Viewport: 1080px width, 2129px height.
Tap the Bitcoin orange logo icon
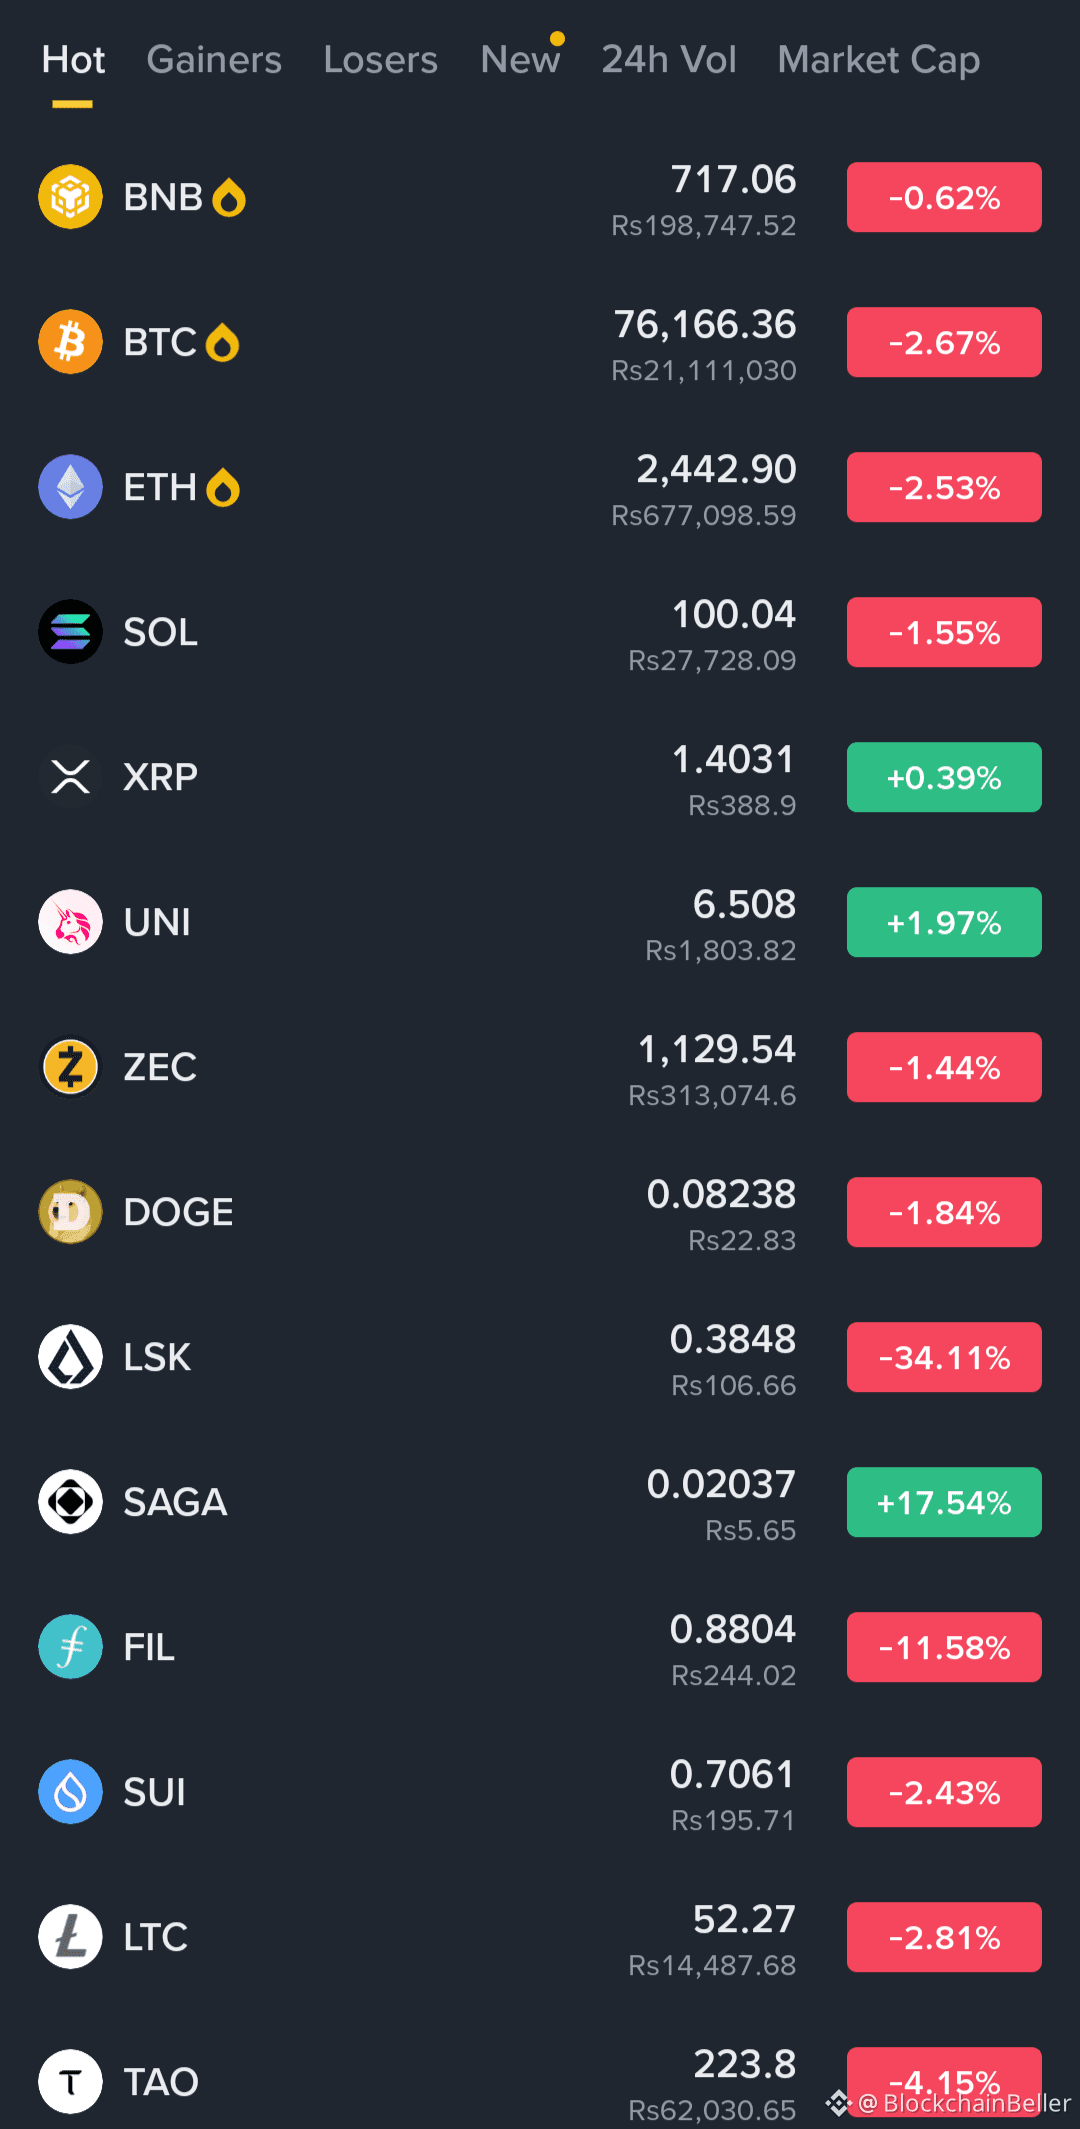70,342
